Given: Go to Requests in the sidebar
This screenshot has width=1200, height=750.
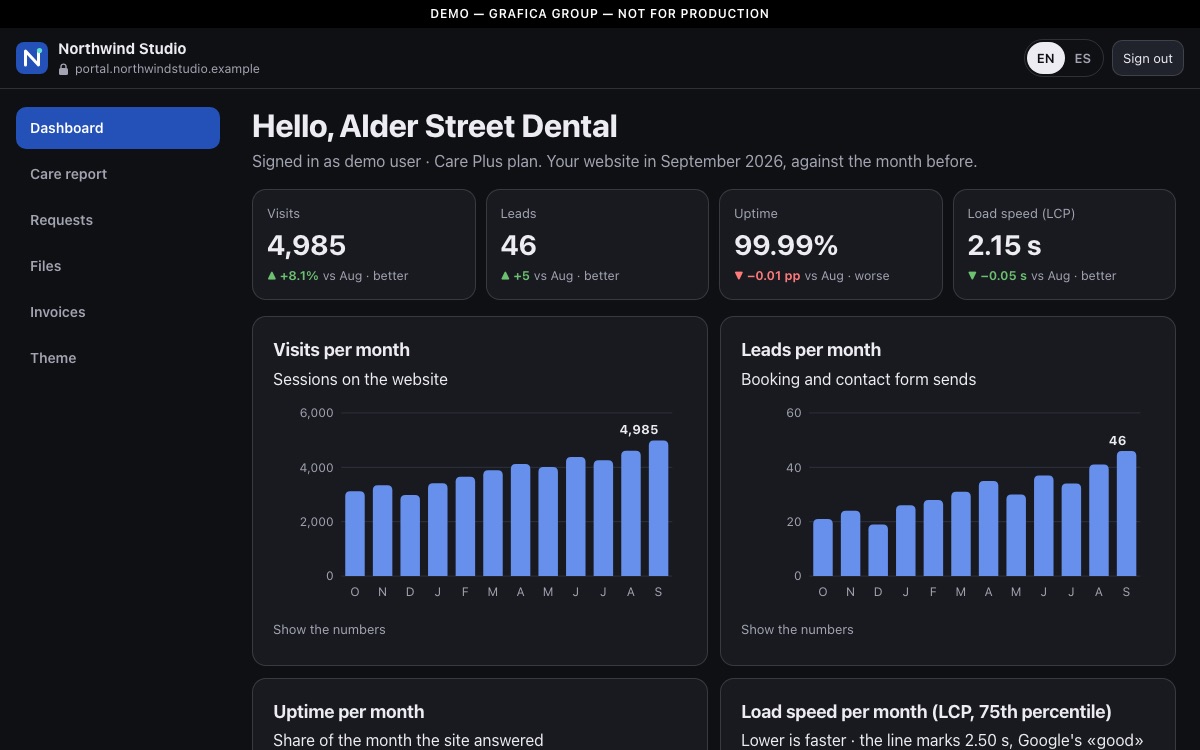Looking at the screenshot, I should click(118, 220).
